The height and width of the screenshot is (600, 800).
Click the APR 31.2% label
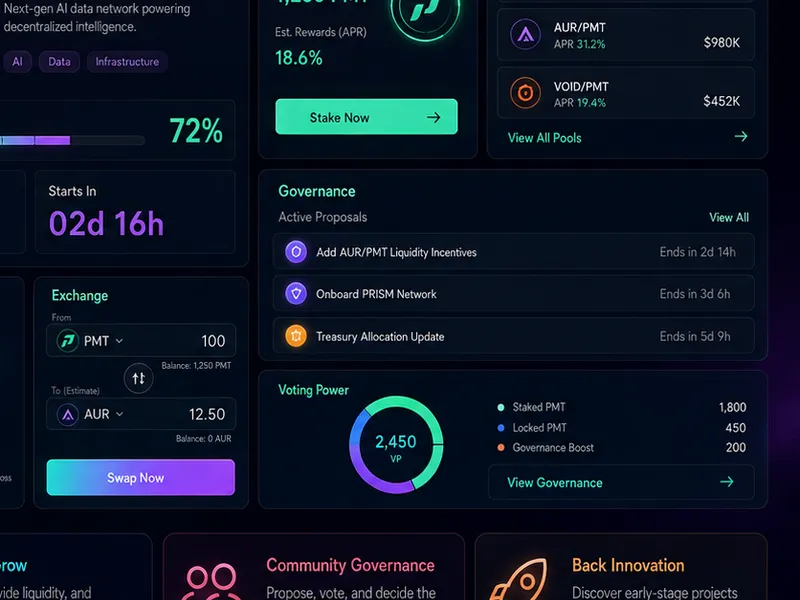[580, 44]
